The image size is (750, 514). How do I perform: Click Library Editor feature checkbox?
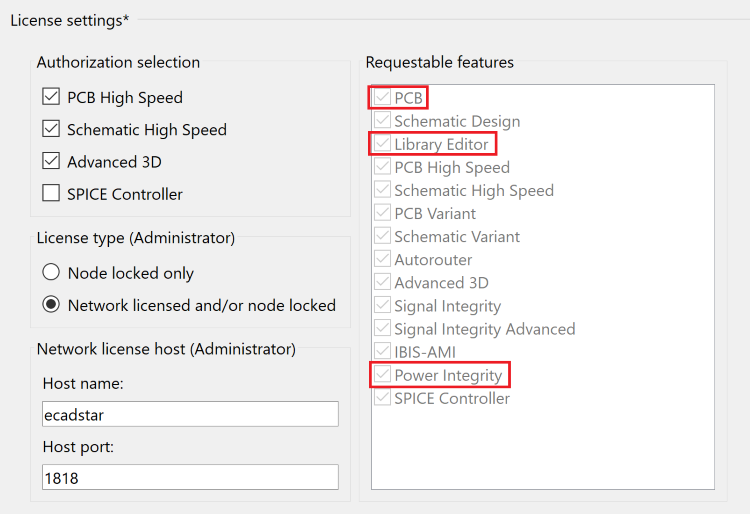click(x=383, y=143)
